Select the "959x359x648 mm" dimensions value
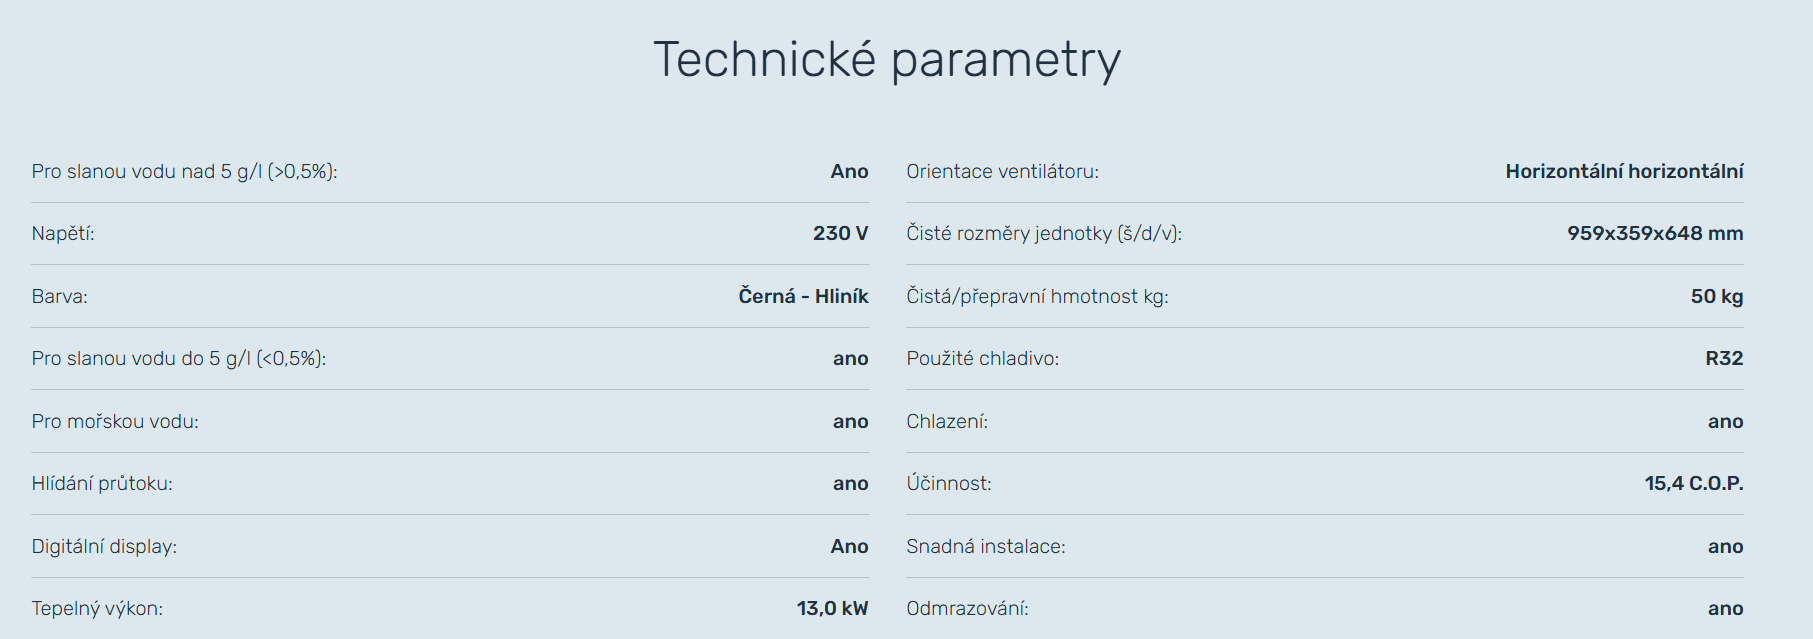Screen dimensions: 1813x639 1655,234
